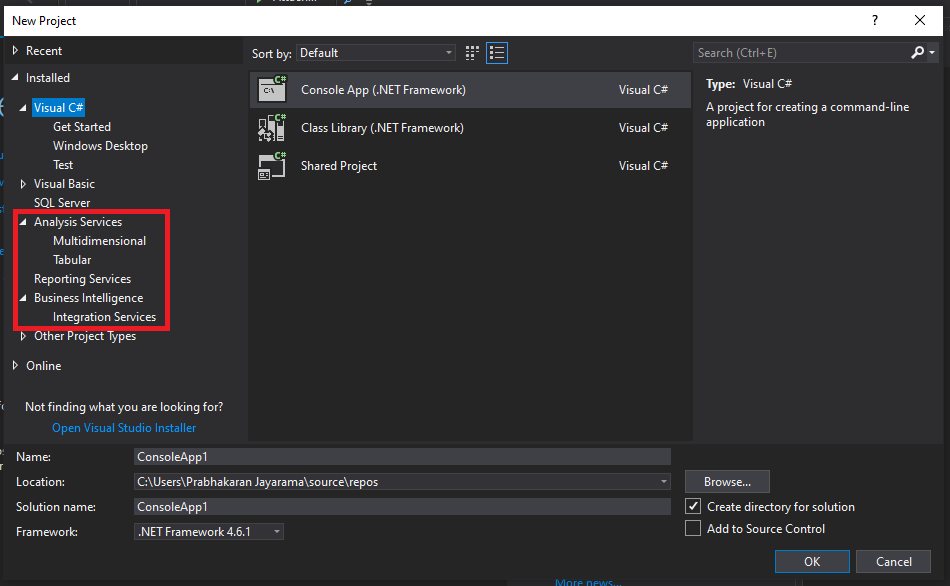Select Business Intelligence in the tree
950x586 pixels.
pos(88,298)
